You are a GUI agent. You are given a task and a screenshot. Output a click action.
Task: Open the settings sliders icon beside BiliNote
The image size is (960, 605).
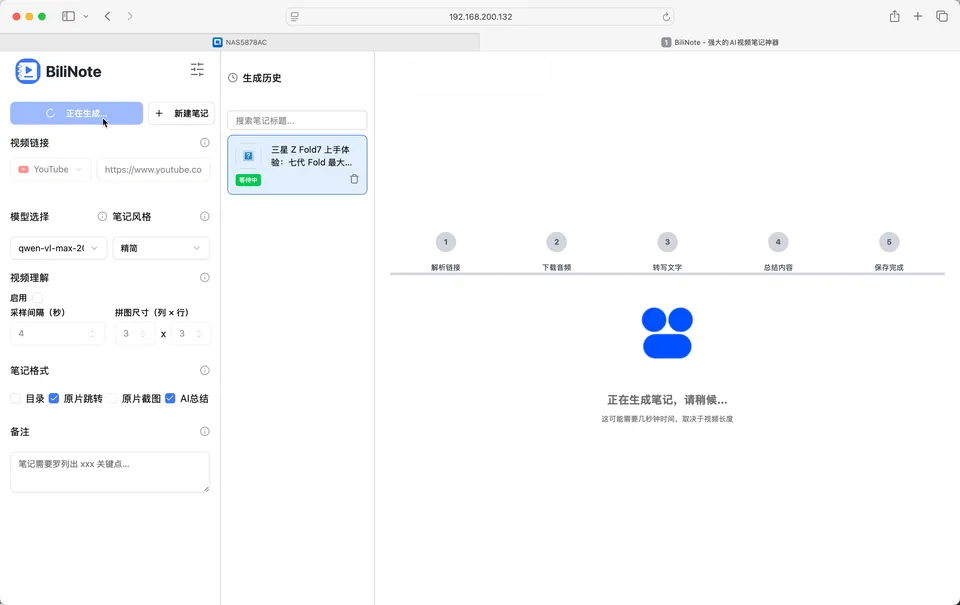(197, 70)
